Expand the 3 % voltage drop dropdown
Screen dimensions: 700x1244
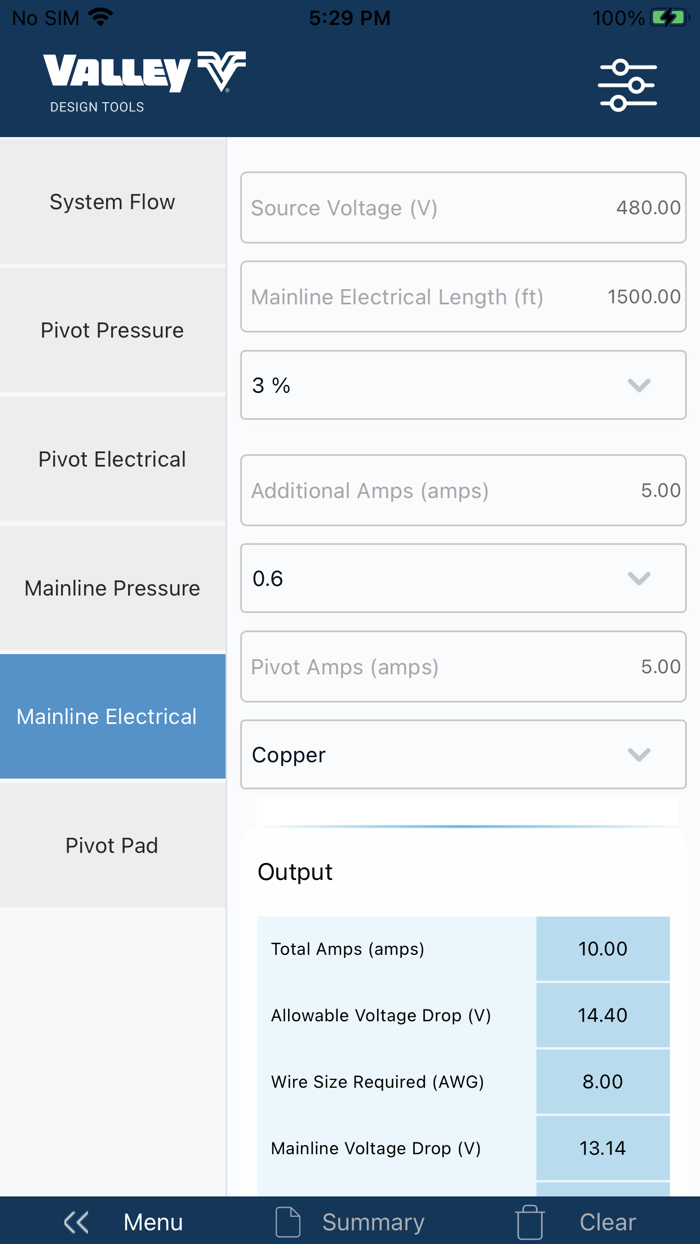(x=463, y=385)
